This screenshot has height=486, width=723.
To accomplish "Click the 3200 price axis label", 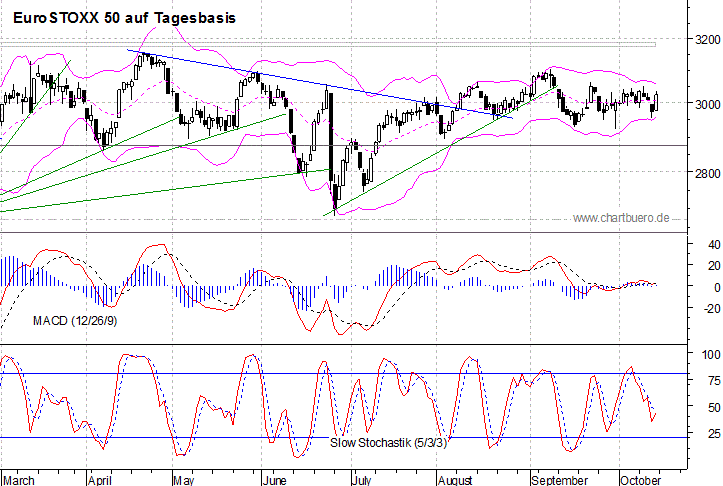I will (708, 39).
